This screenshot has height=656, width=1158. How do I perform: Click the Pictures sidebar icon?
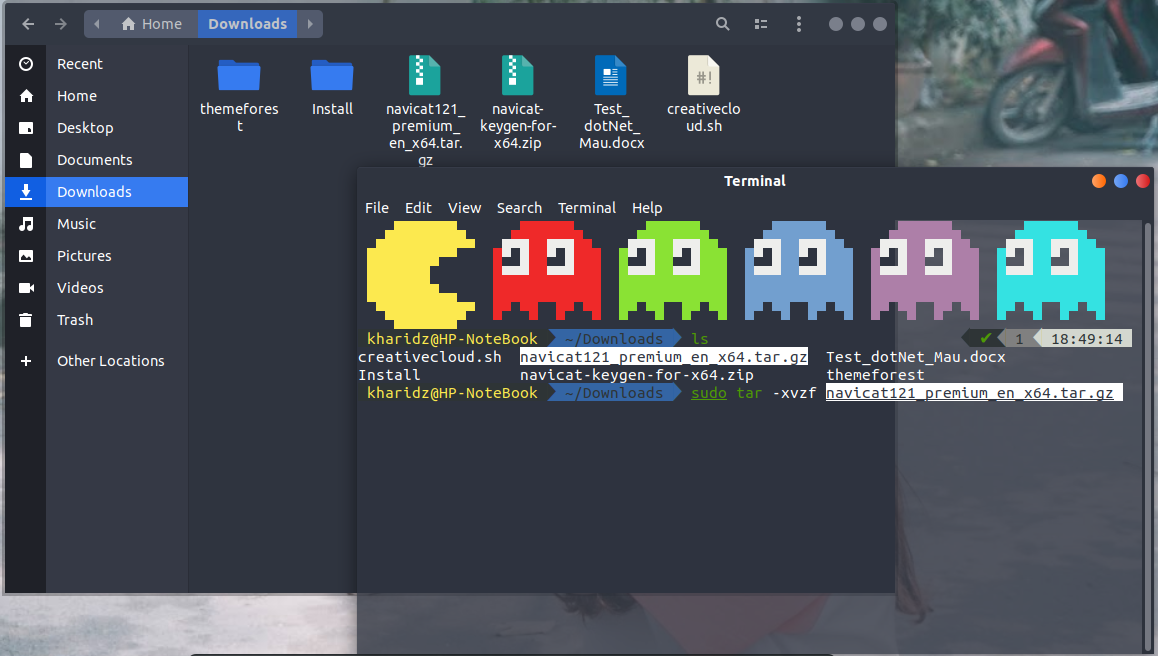click(26, 256)
